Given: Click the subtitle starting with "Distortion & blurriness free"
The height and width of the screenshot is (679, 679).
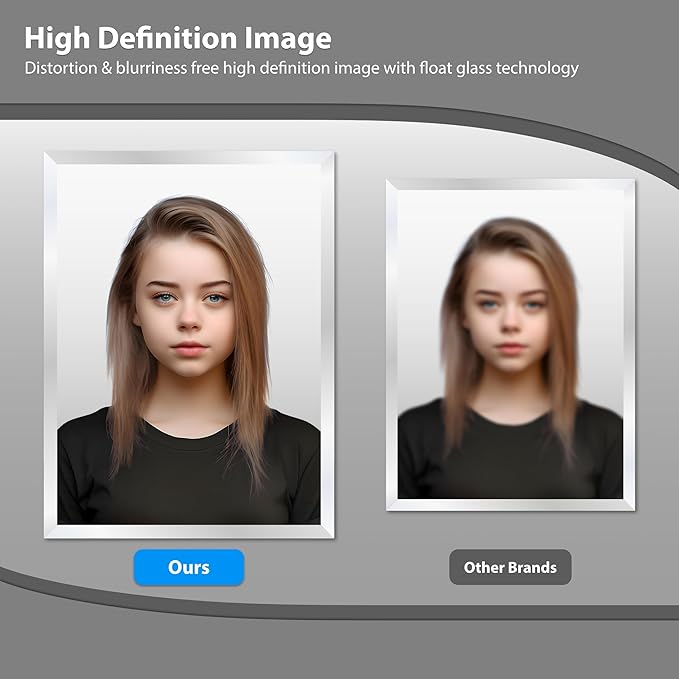Looking at the screenshot, I should point(301,69).
